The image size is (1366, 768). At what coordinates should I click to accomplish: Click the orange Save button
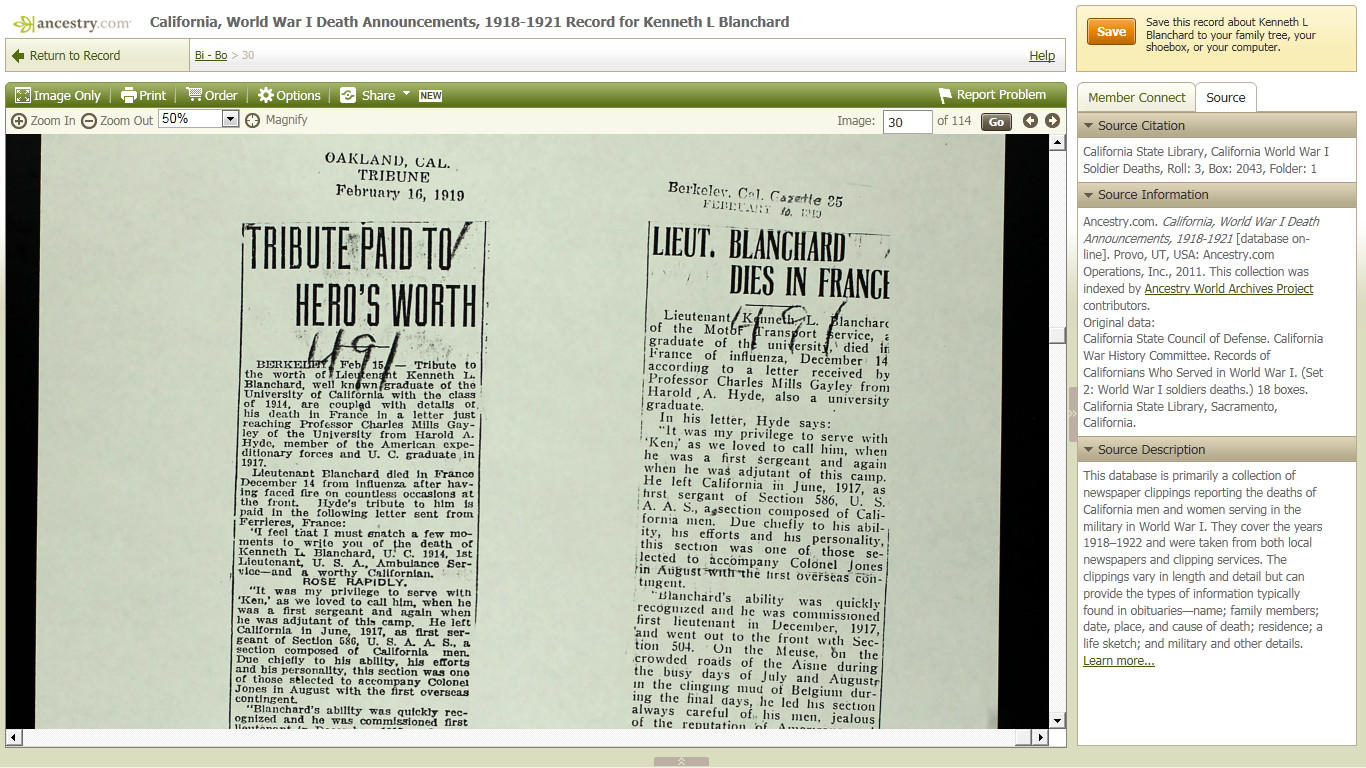click(1111, 32)
